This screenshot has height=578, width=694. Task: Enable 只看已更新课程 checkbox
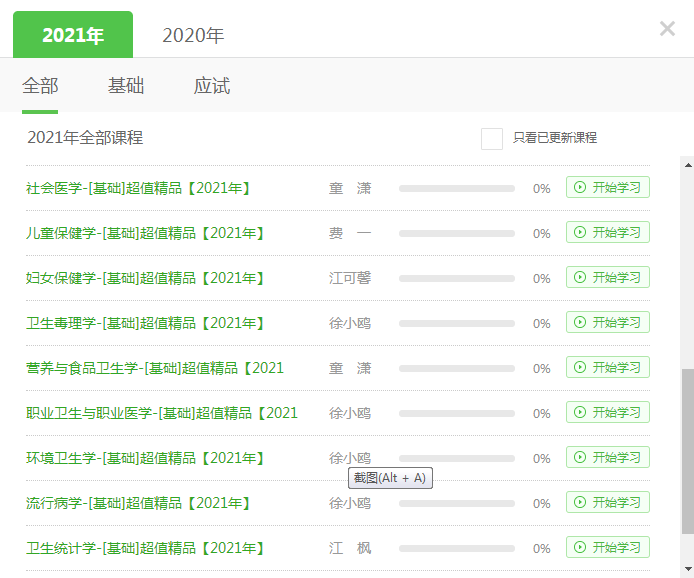(491, 138)
